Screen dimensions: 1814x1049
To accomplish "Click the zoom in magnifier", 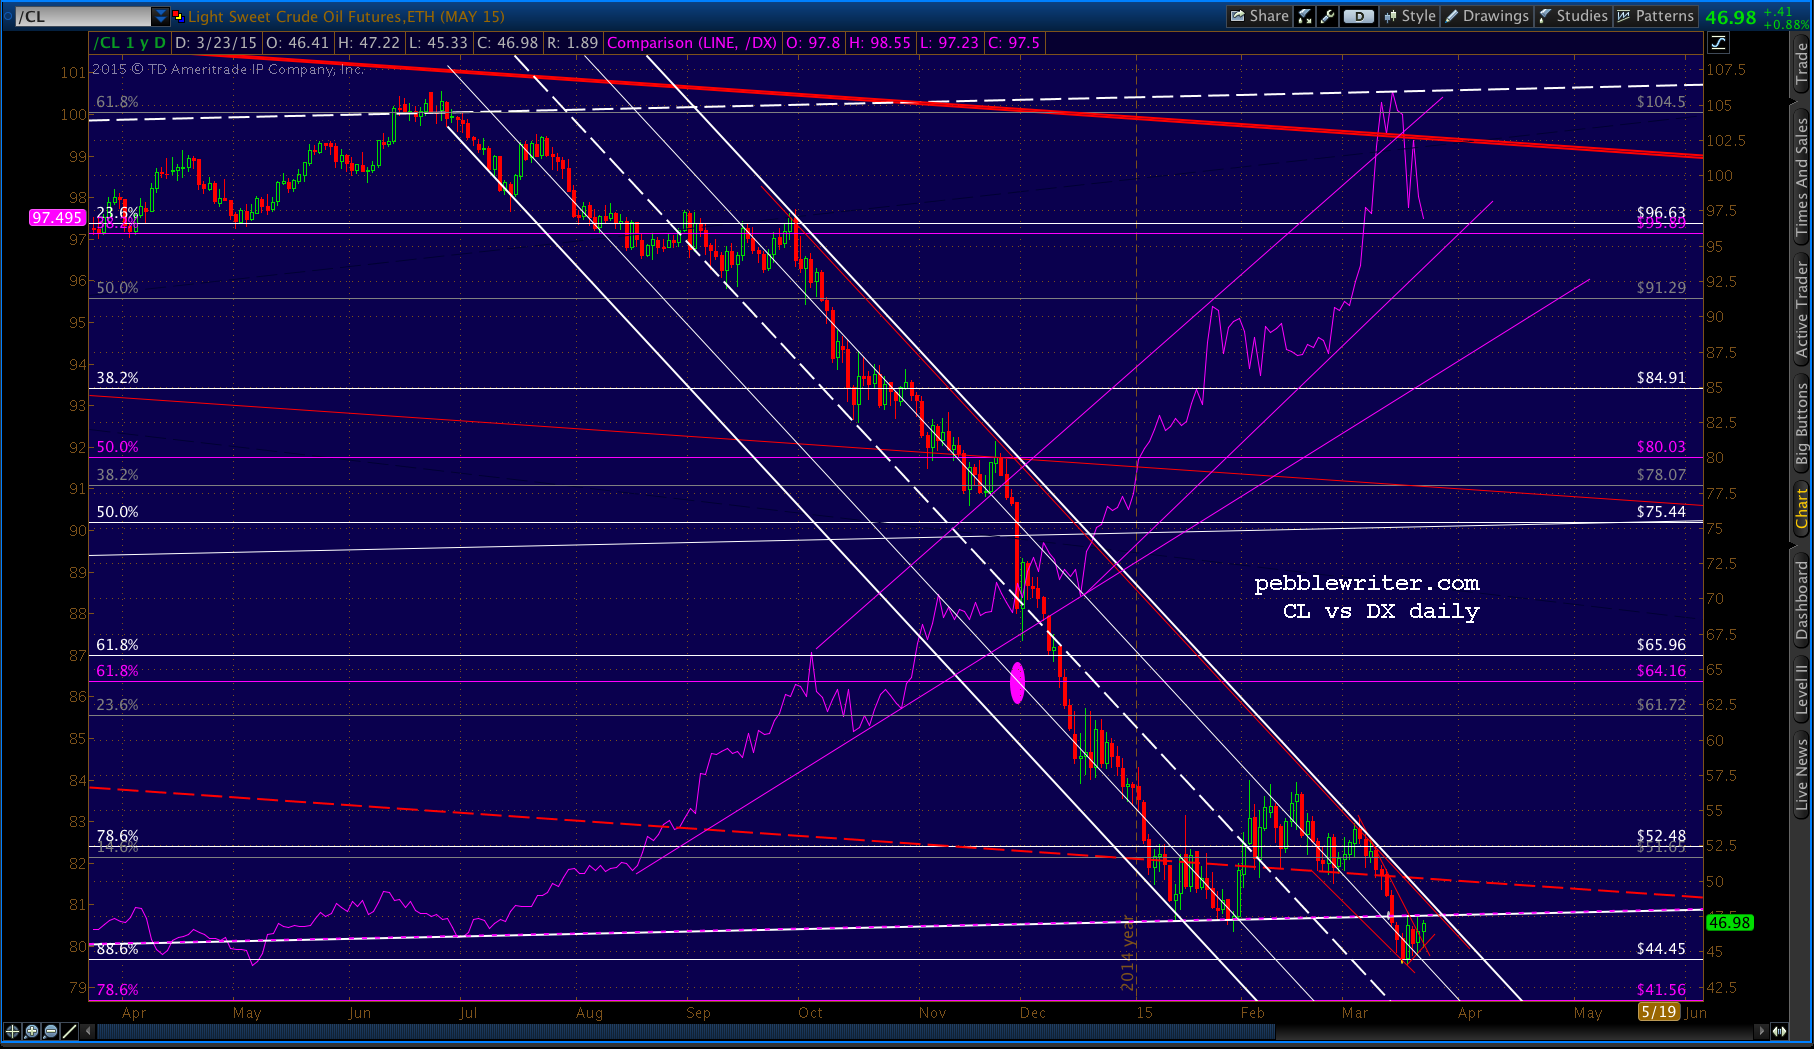I will coord(32,1031).
